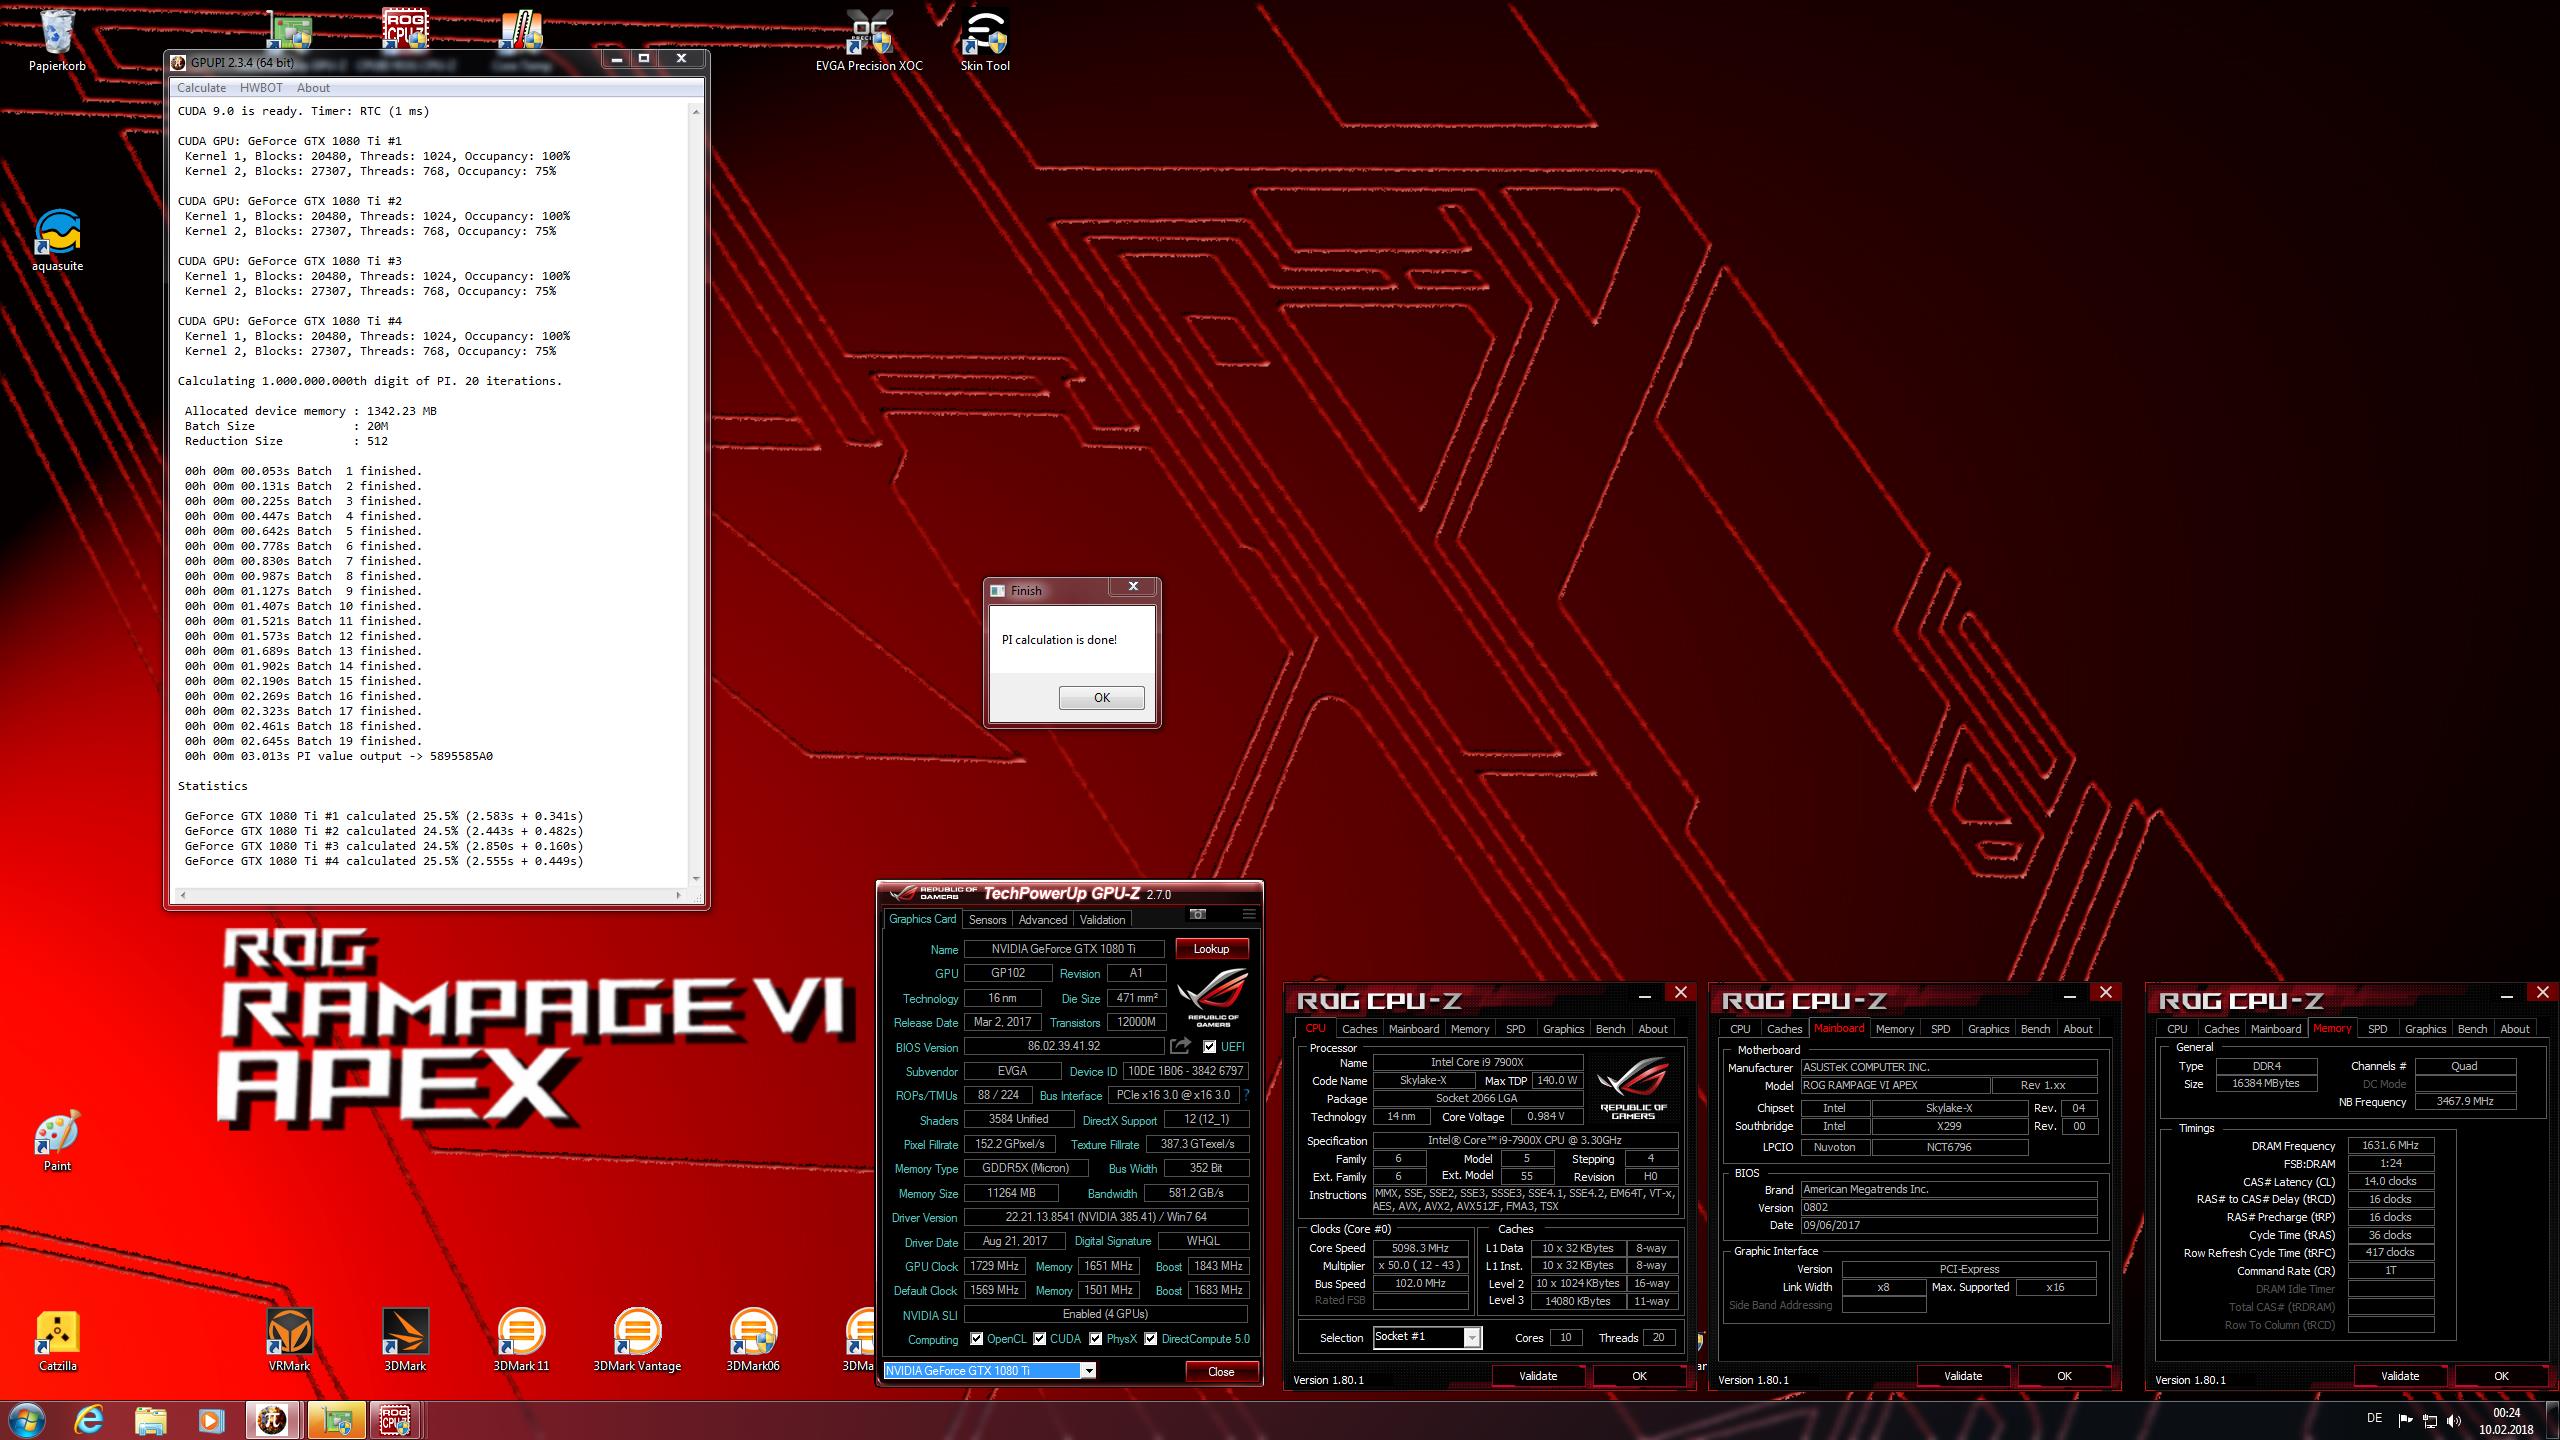Open the GPU-Z hamburger menu icon
2560x1440 pixels.
point(1248,914)
